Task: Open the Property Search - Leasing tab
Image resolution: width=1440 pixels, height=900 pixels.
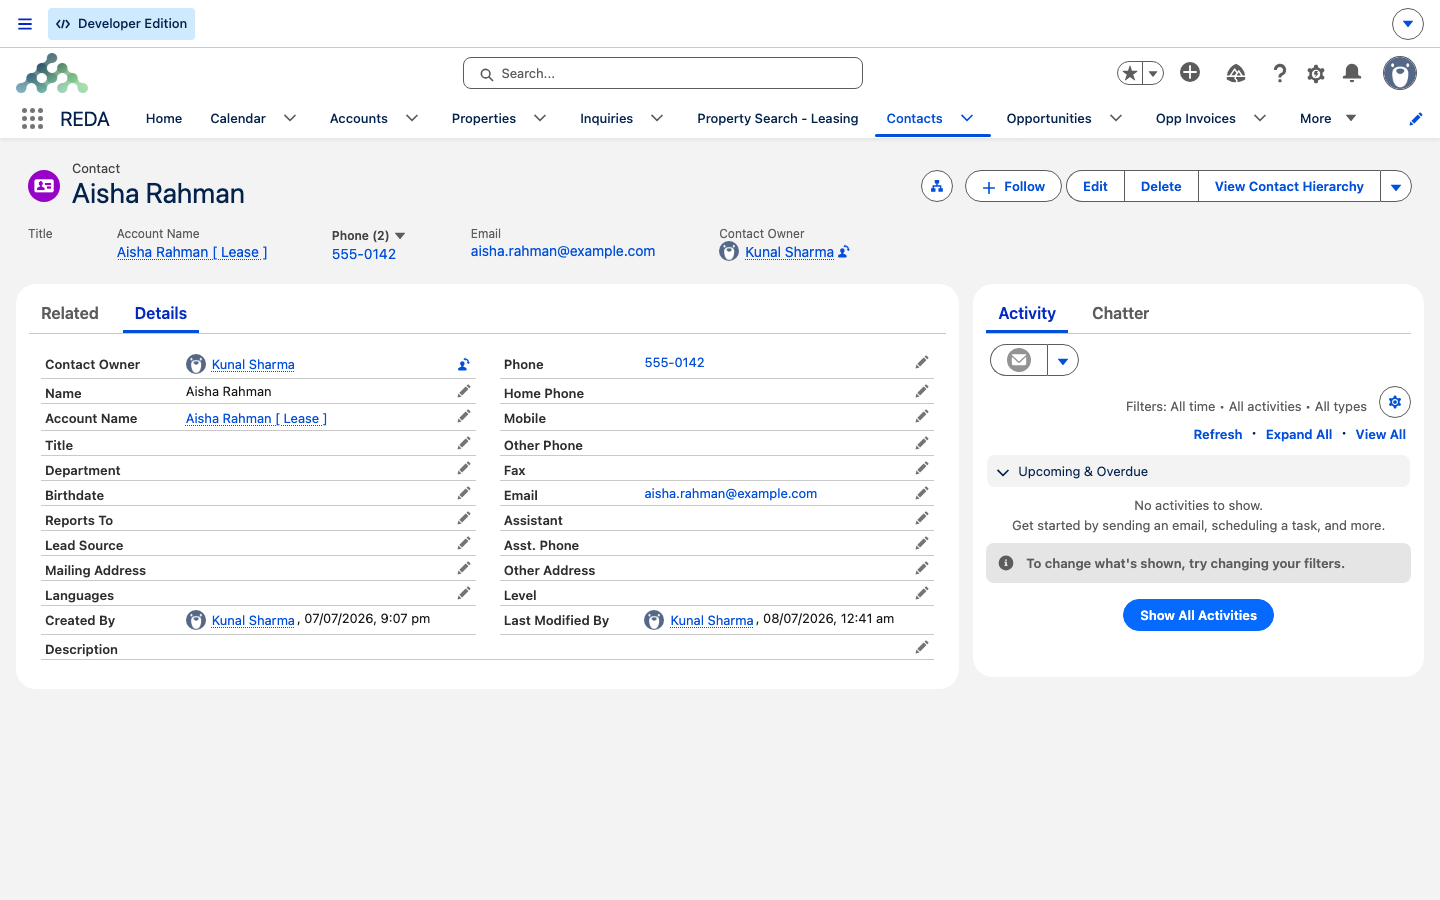Action: [778, 118]
